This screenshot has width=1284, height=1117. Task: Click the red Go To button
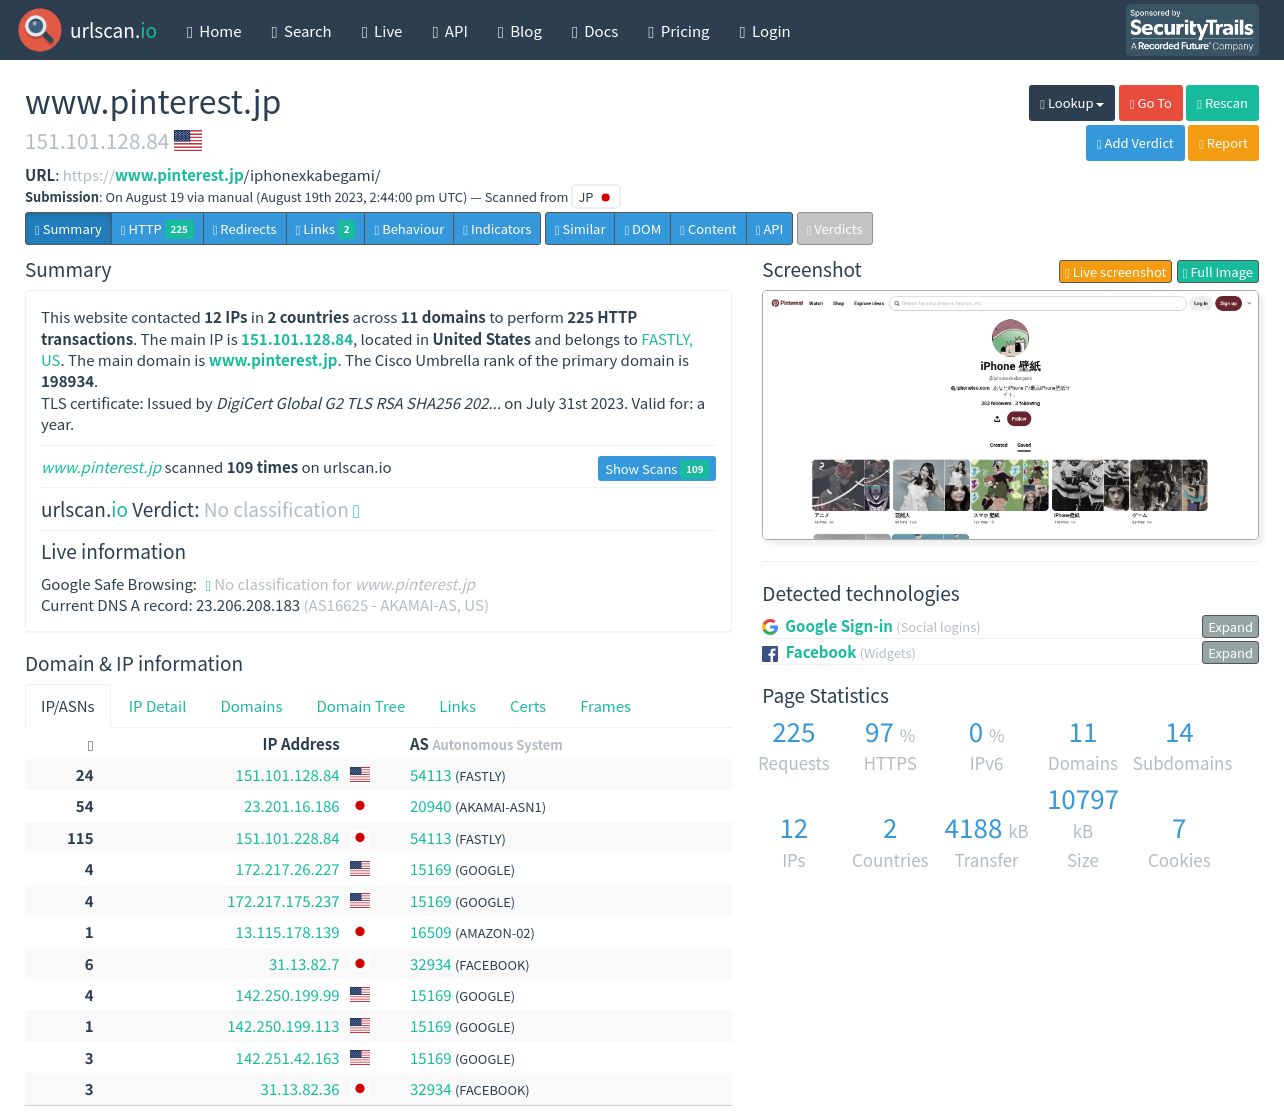click(x=1150, y=103)
